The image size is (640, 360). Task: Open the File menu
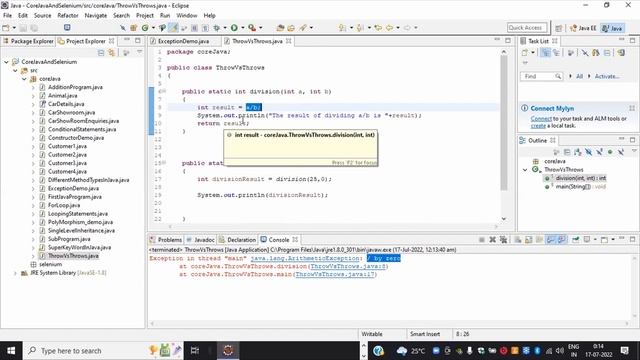pos(7,16)
